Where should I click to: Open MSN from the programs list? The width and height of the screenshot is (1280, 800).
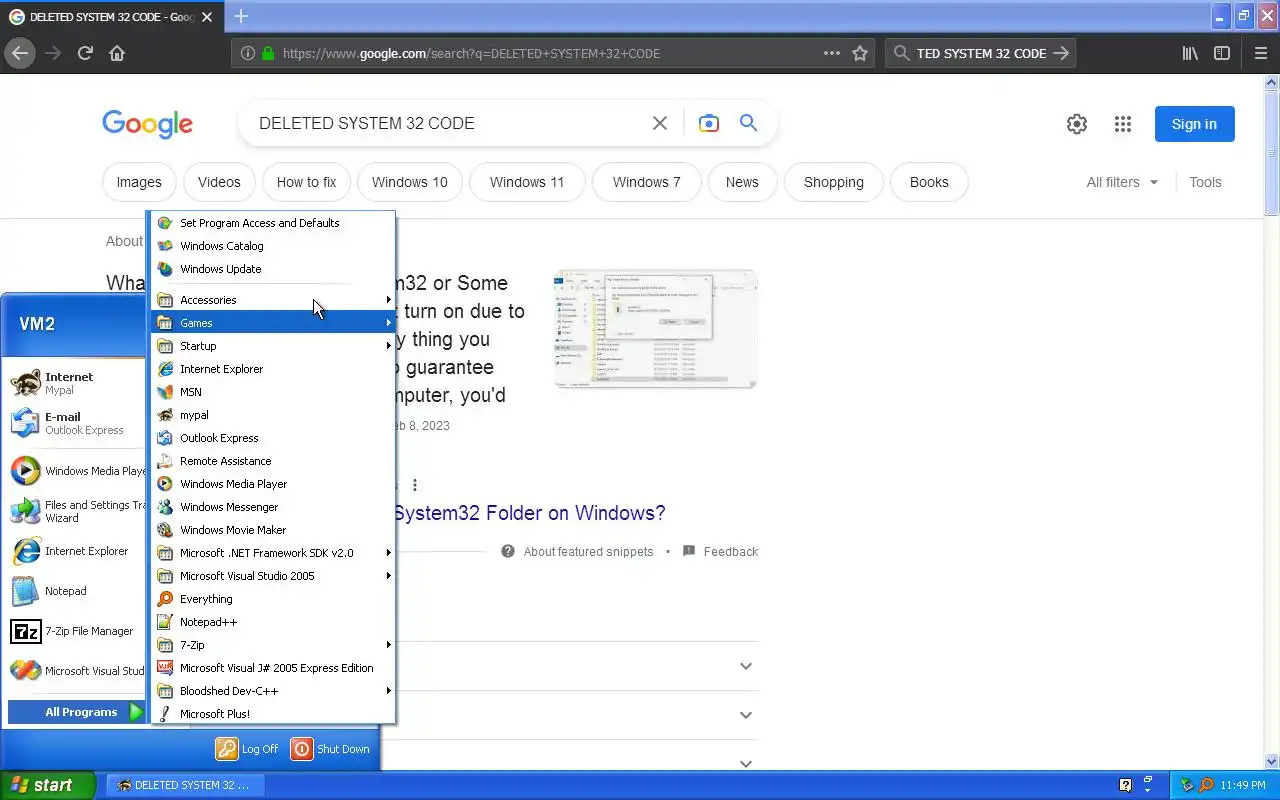tap(273, 392)
